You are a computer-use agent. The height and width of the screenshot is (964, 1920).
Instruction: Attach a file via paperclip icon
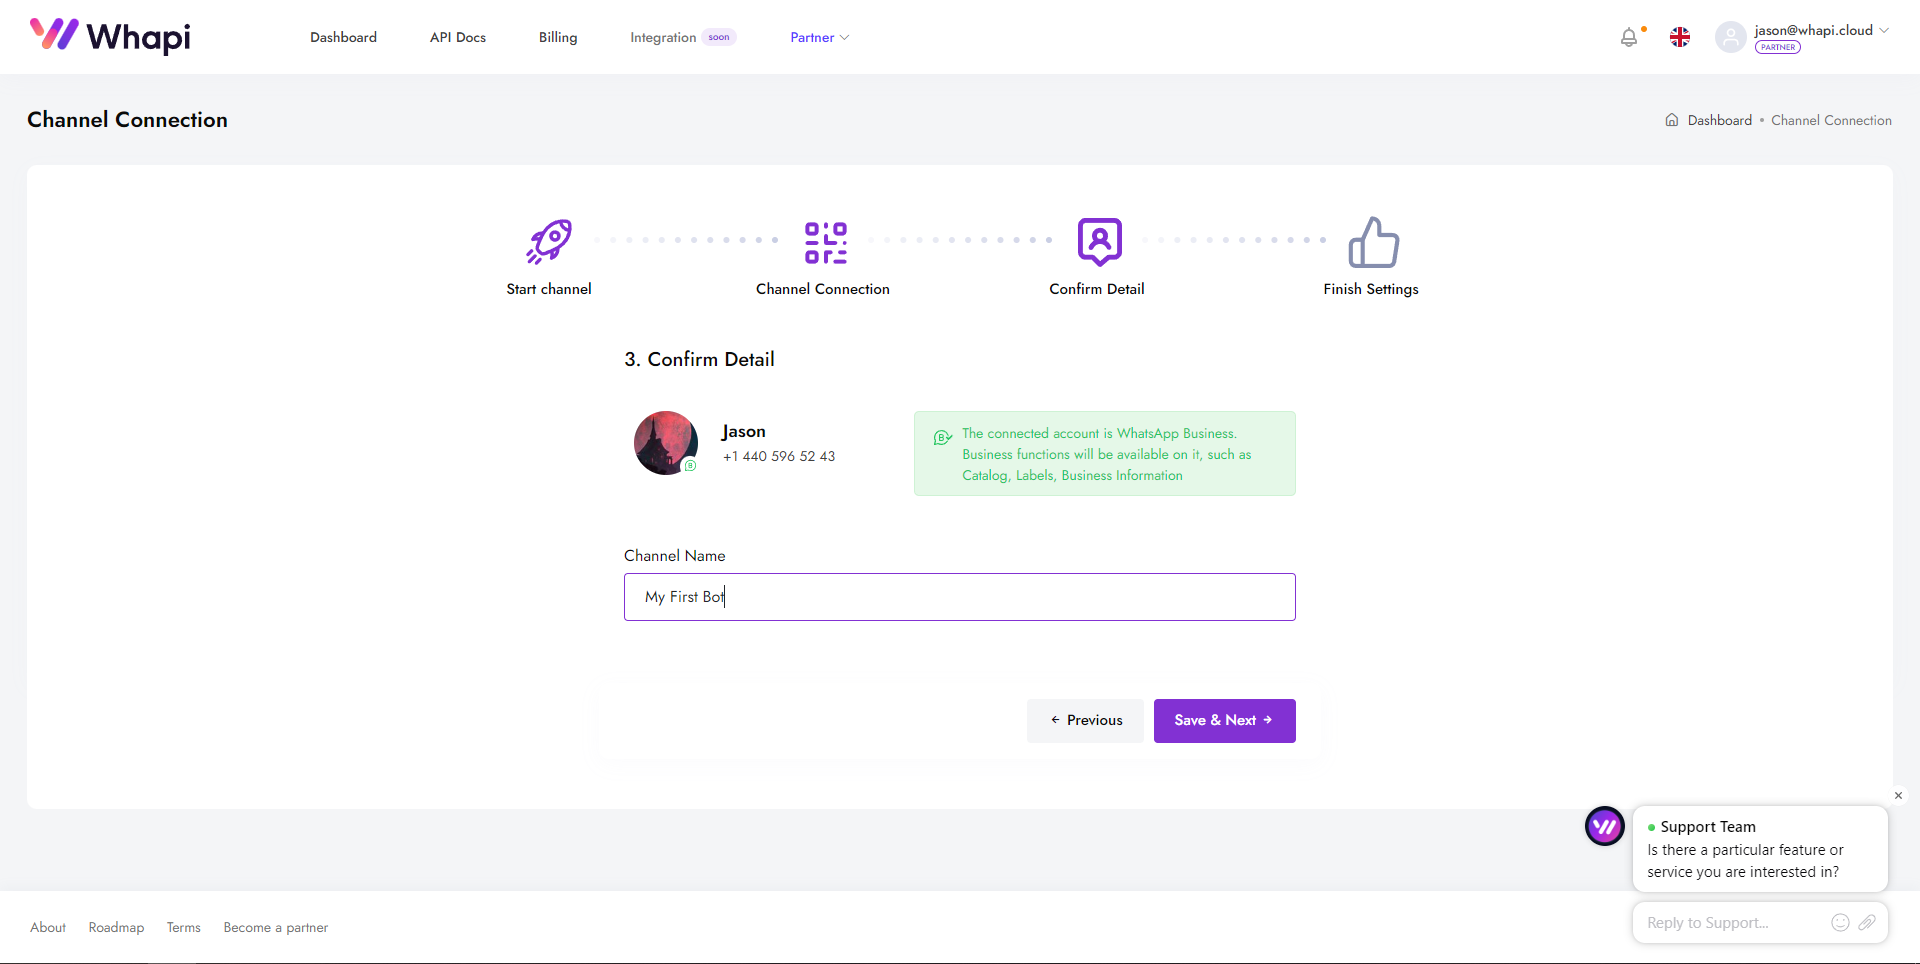pyautogui.click(x=1867, y=922)
